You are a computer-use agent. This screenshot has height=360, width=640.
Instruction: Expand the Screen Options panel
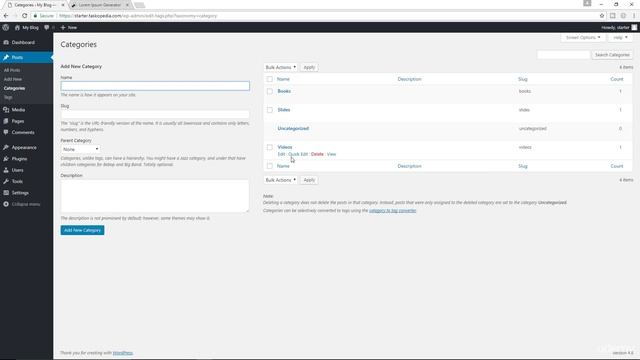click(583, 38)
